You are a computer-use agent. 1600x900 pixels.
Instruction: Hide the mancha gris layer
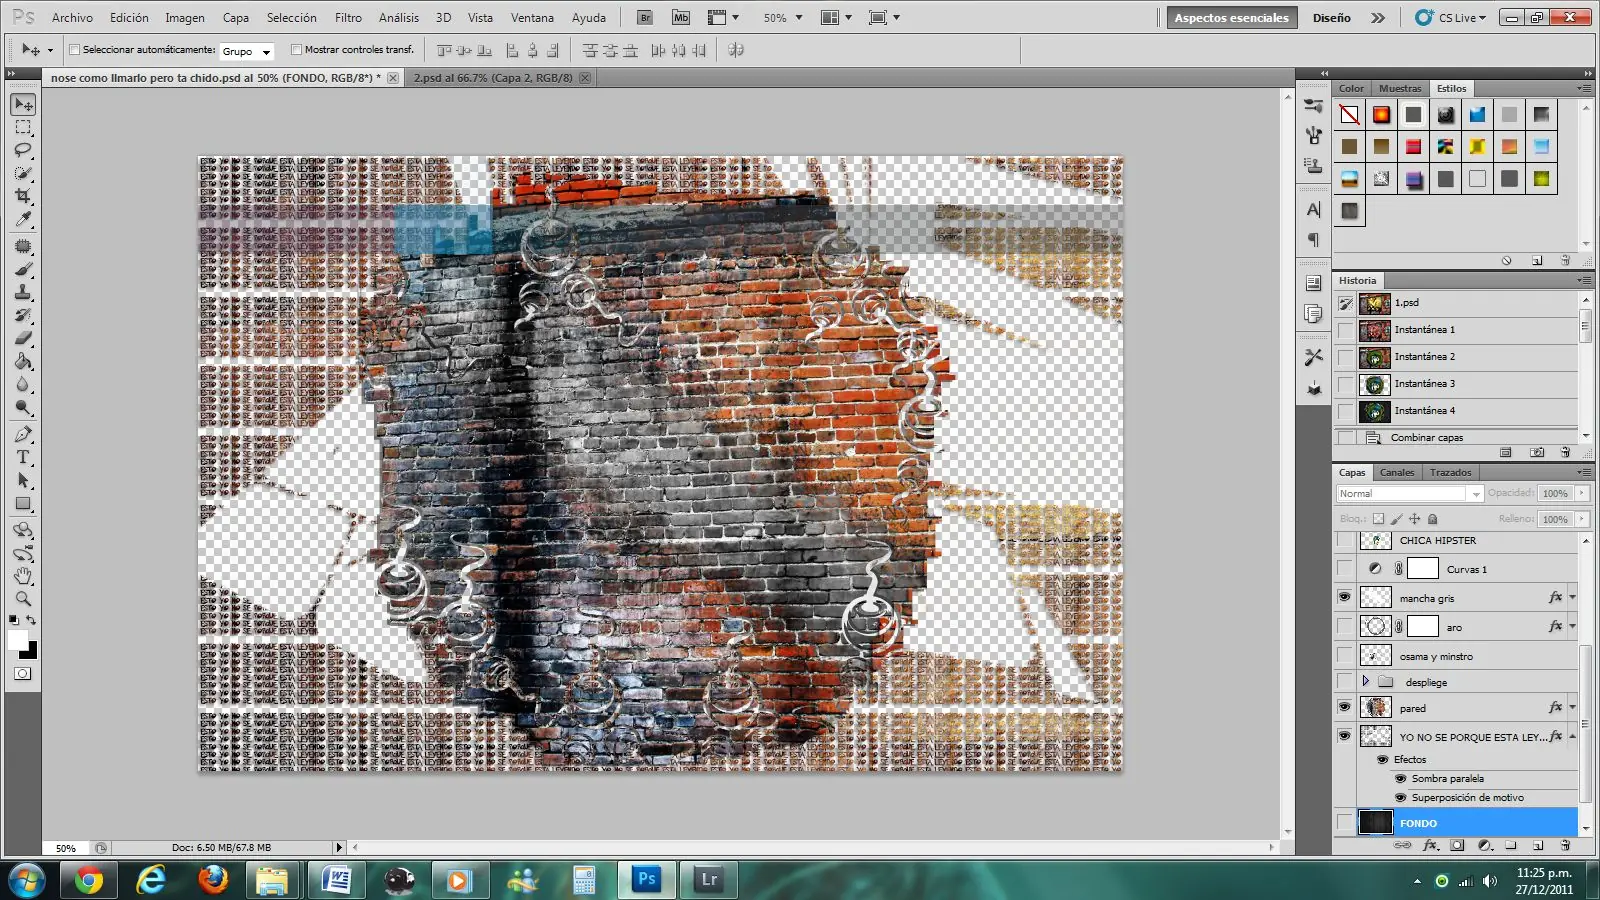1345,597
